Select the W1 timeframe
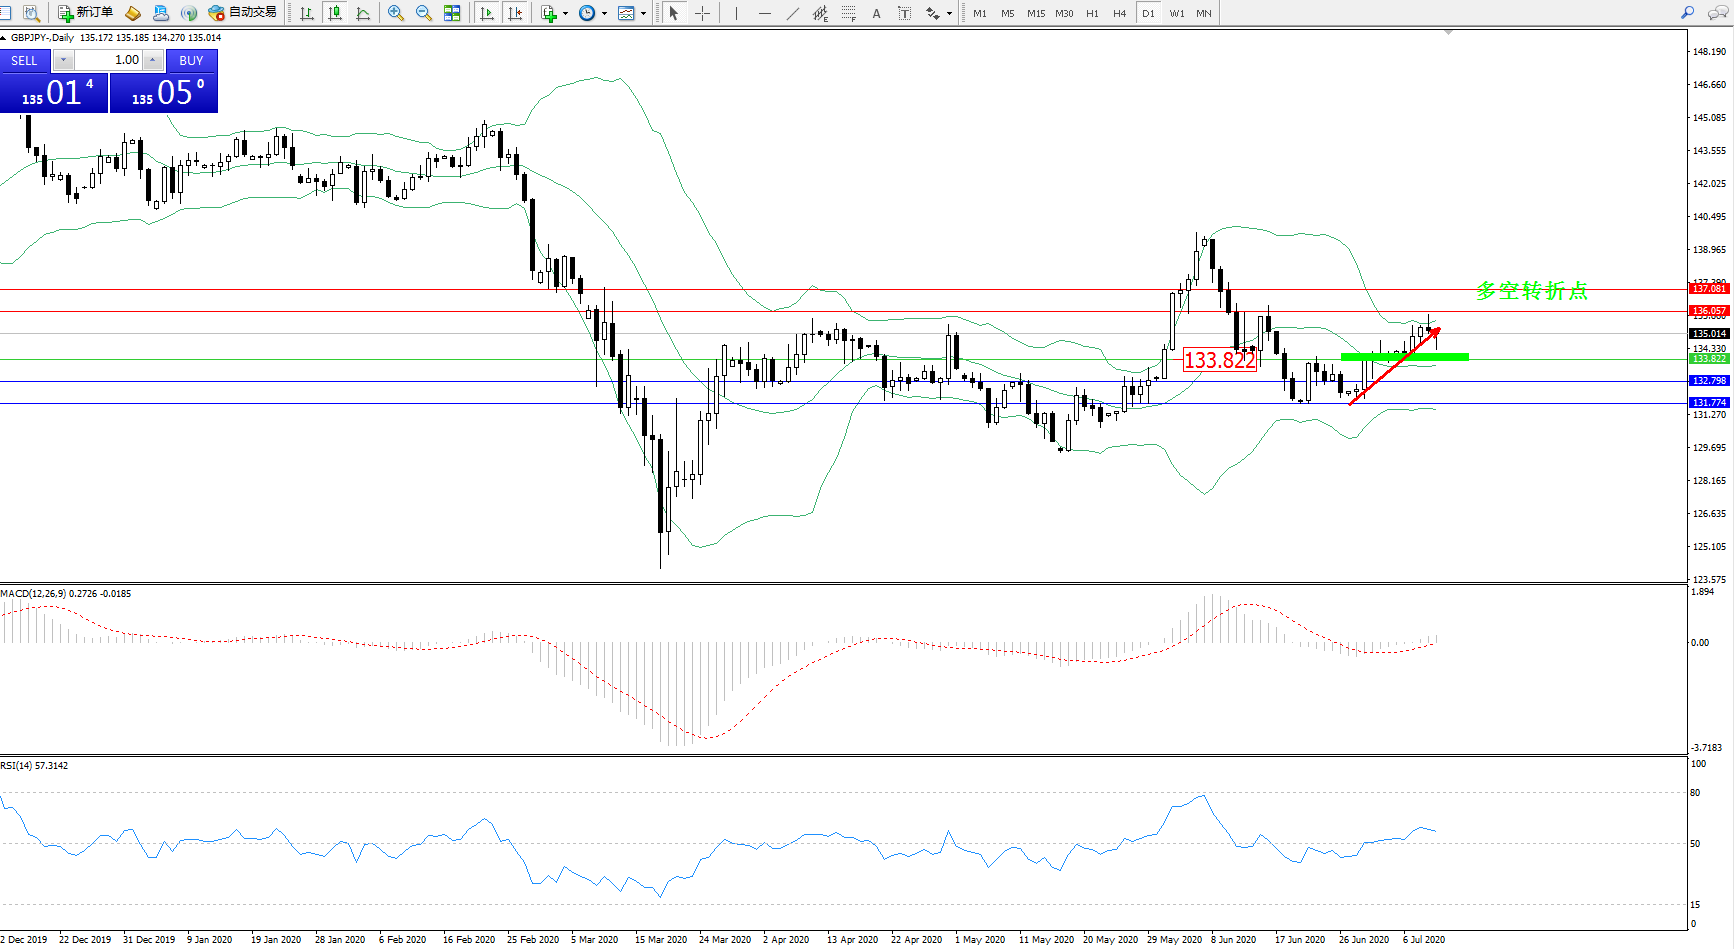 [x=1176, y=13]
